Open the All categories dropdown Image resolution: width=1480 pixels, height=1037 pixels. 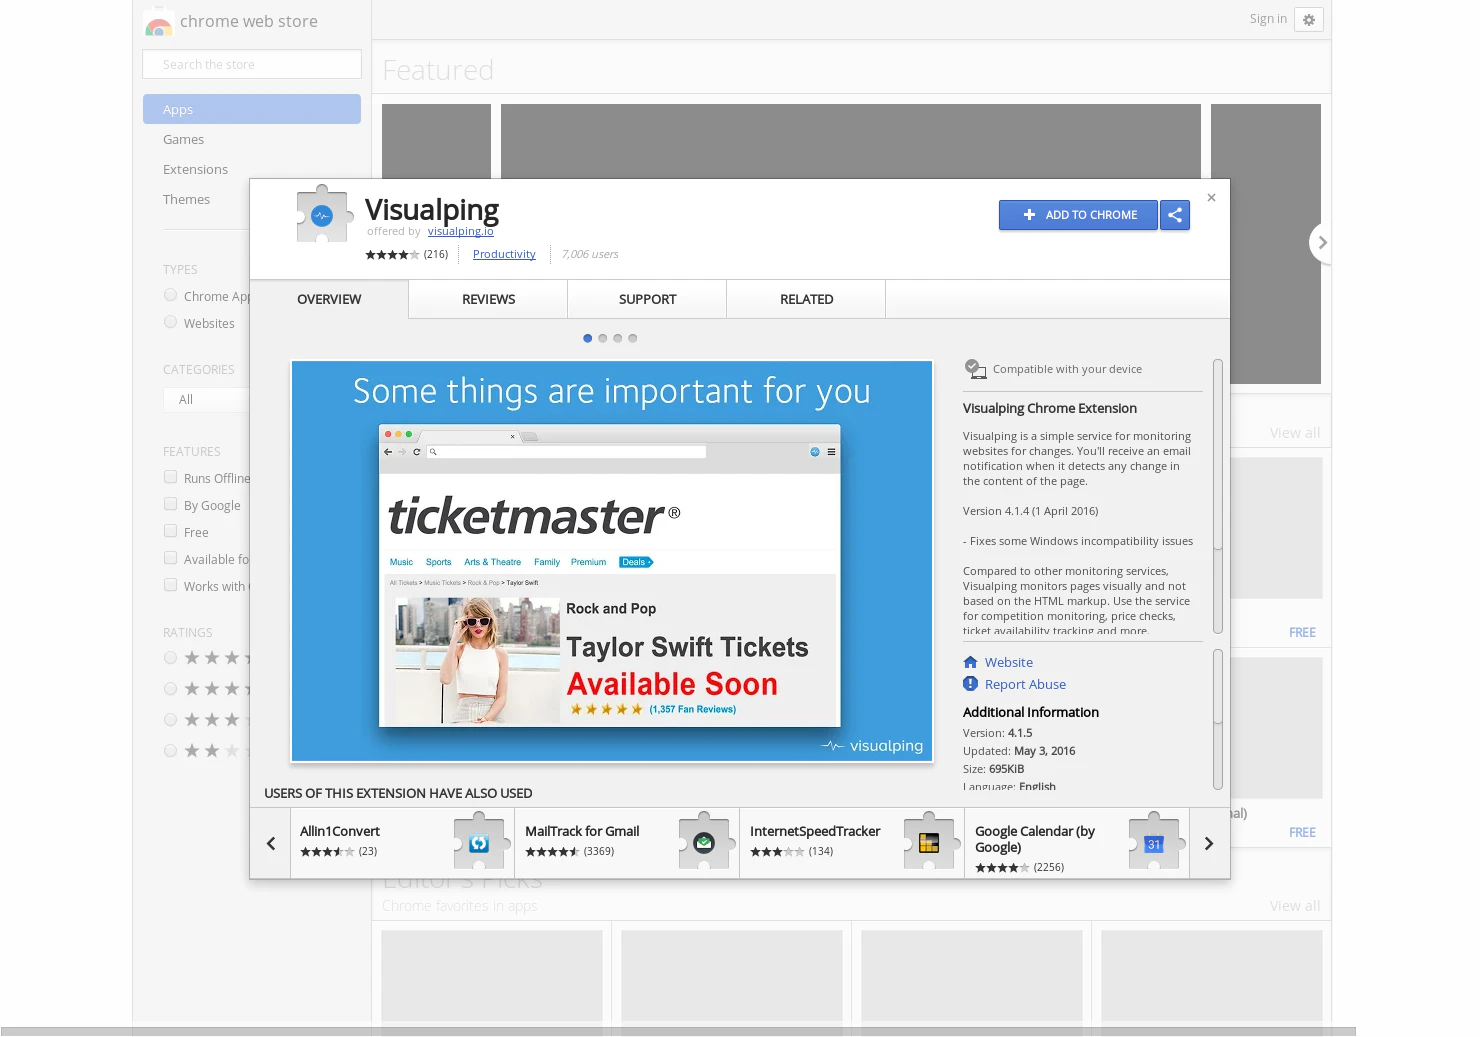pyautogui.click(x=207, y=399)
